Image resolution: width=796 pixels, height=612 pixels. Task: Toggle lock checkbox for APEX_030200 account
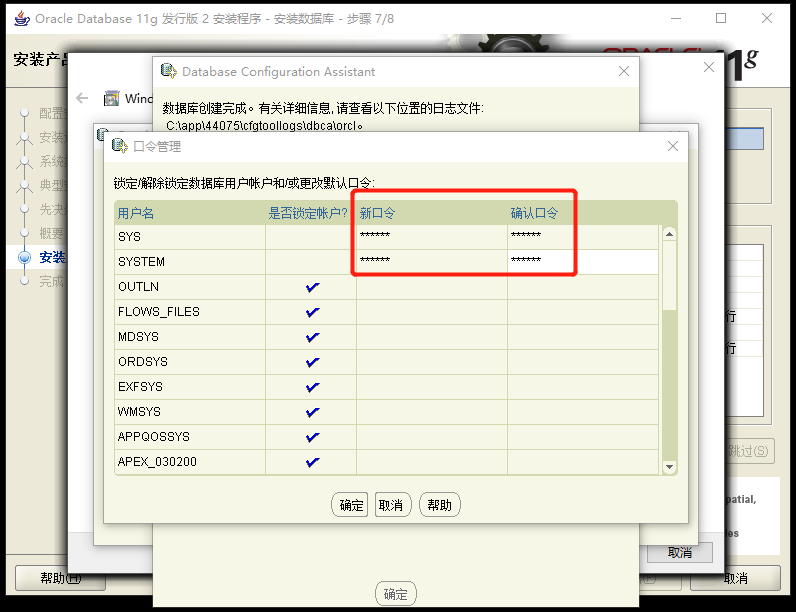tap(312, 462)
